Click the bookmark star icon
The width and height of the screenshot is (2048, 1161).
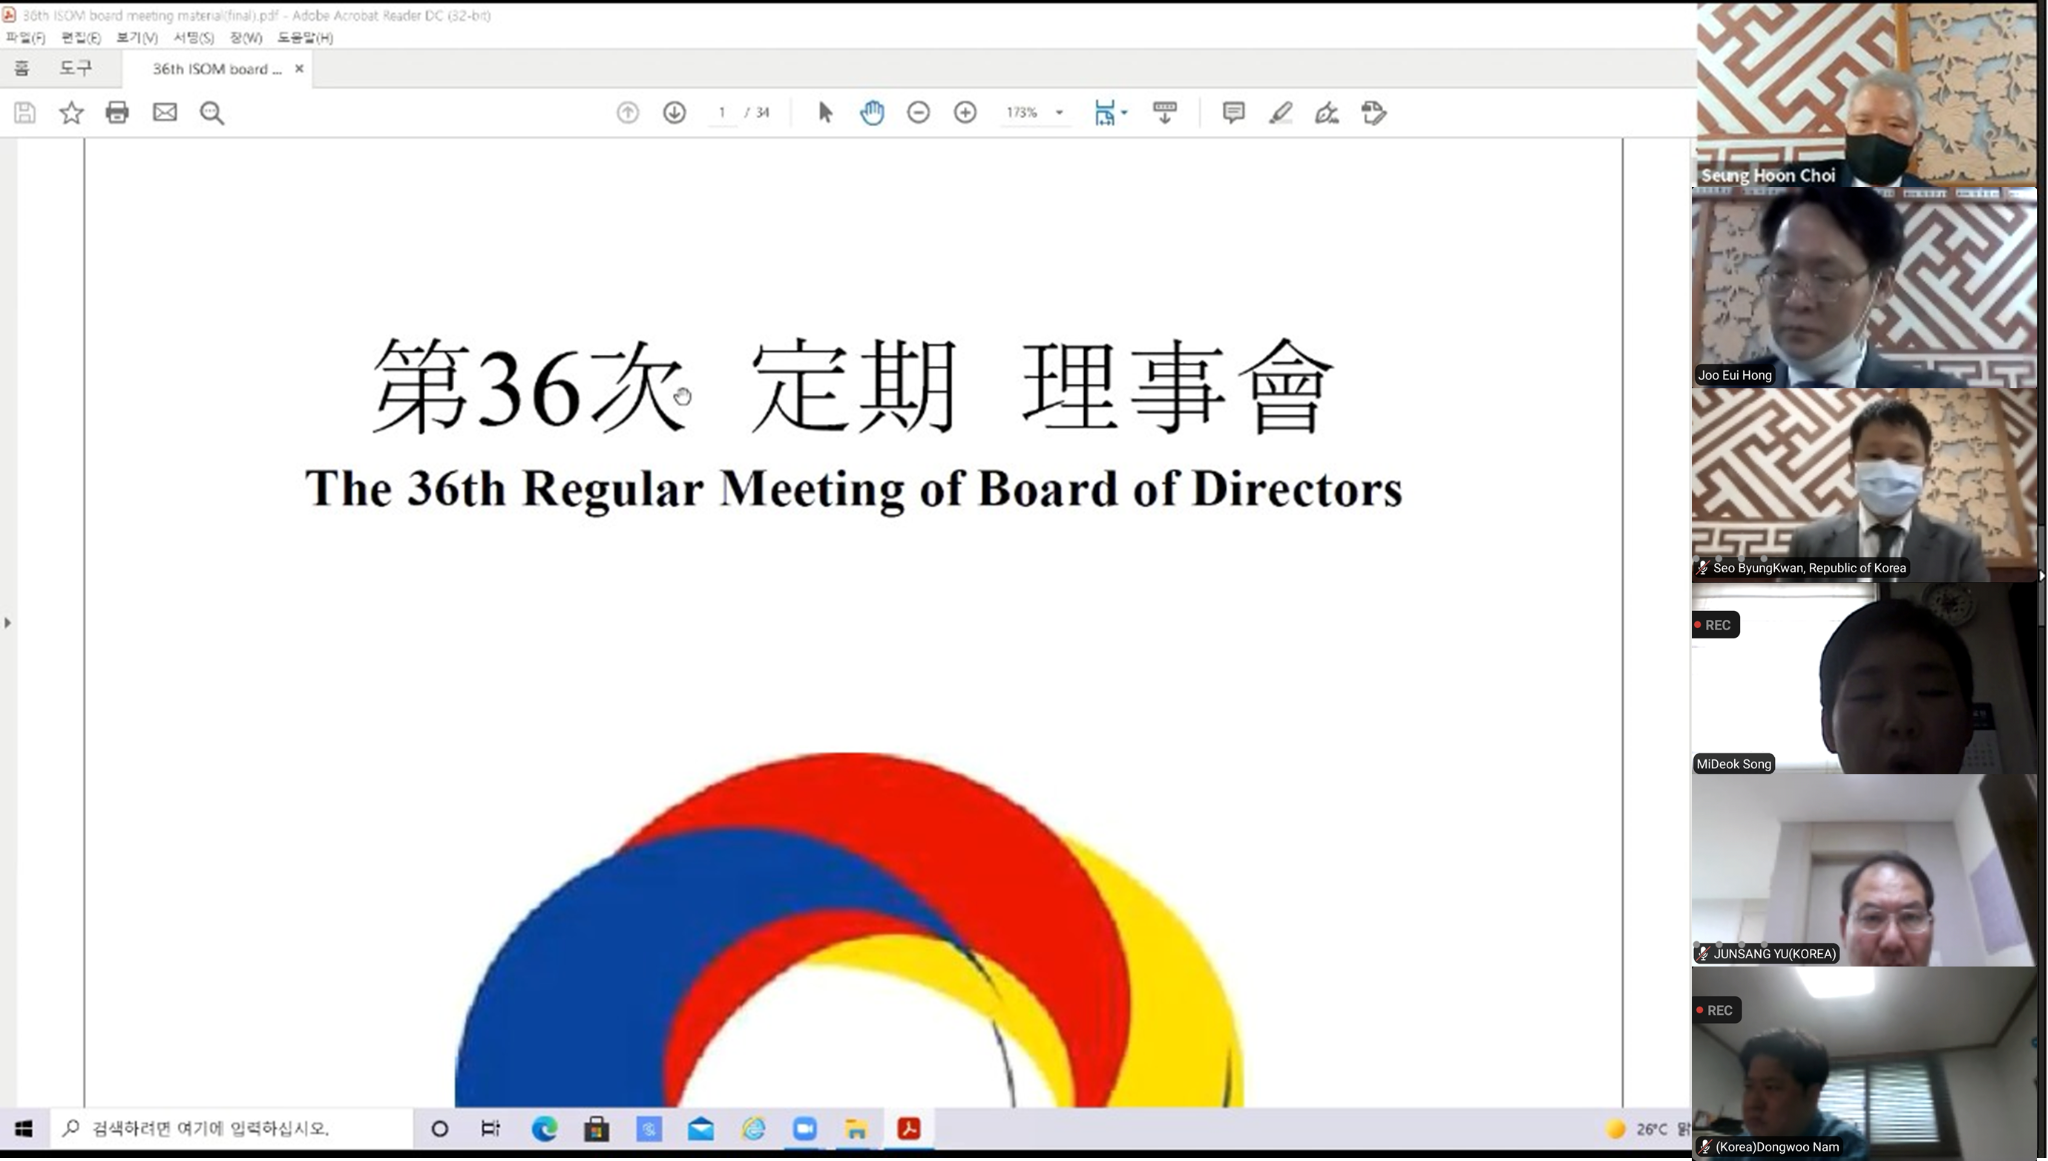coord(71,113)
